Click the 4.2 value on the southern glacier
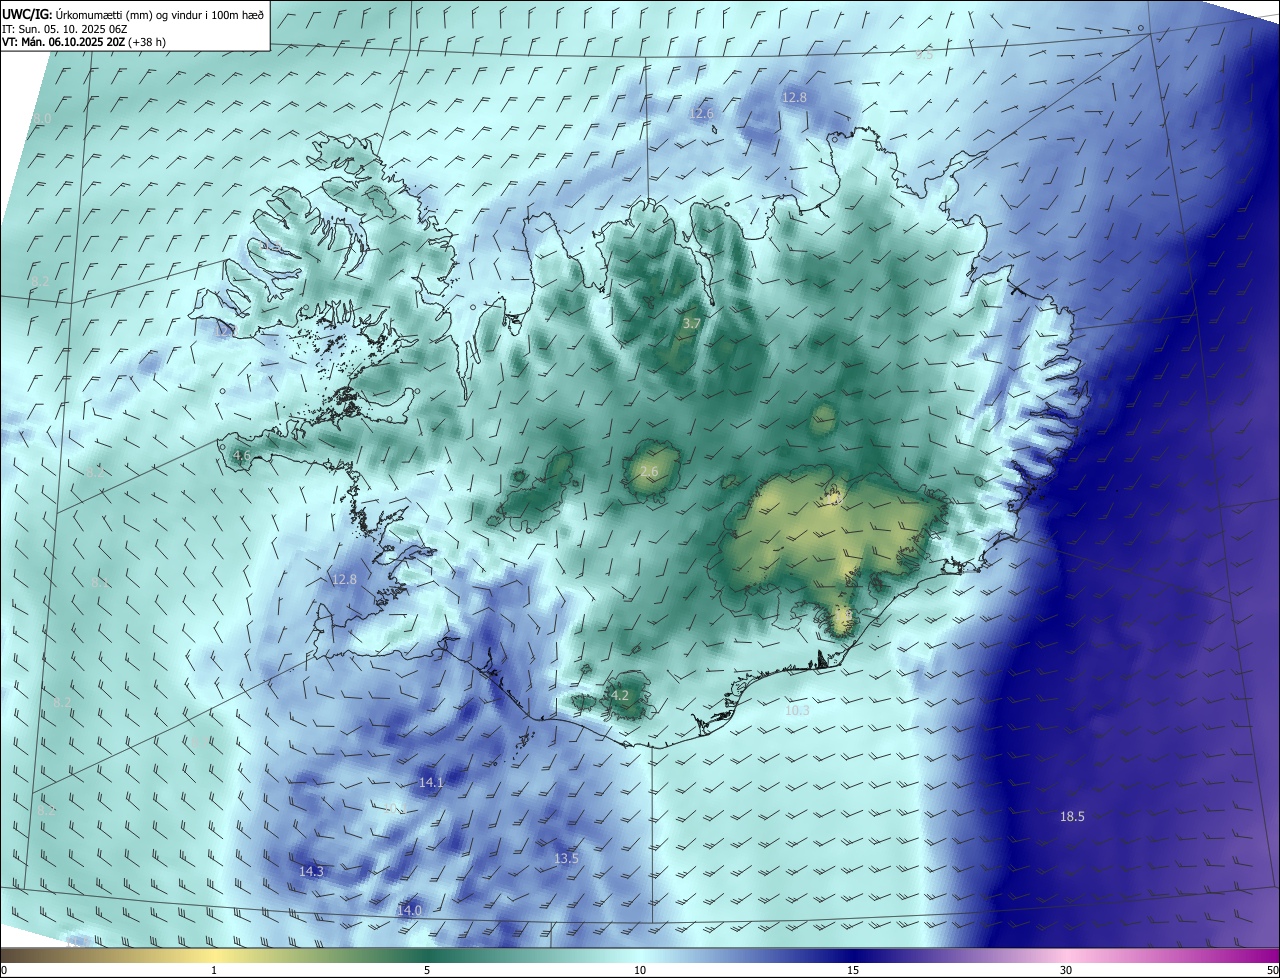 (x=620, y=695)
